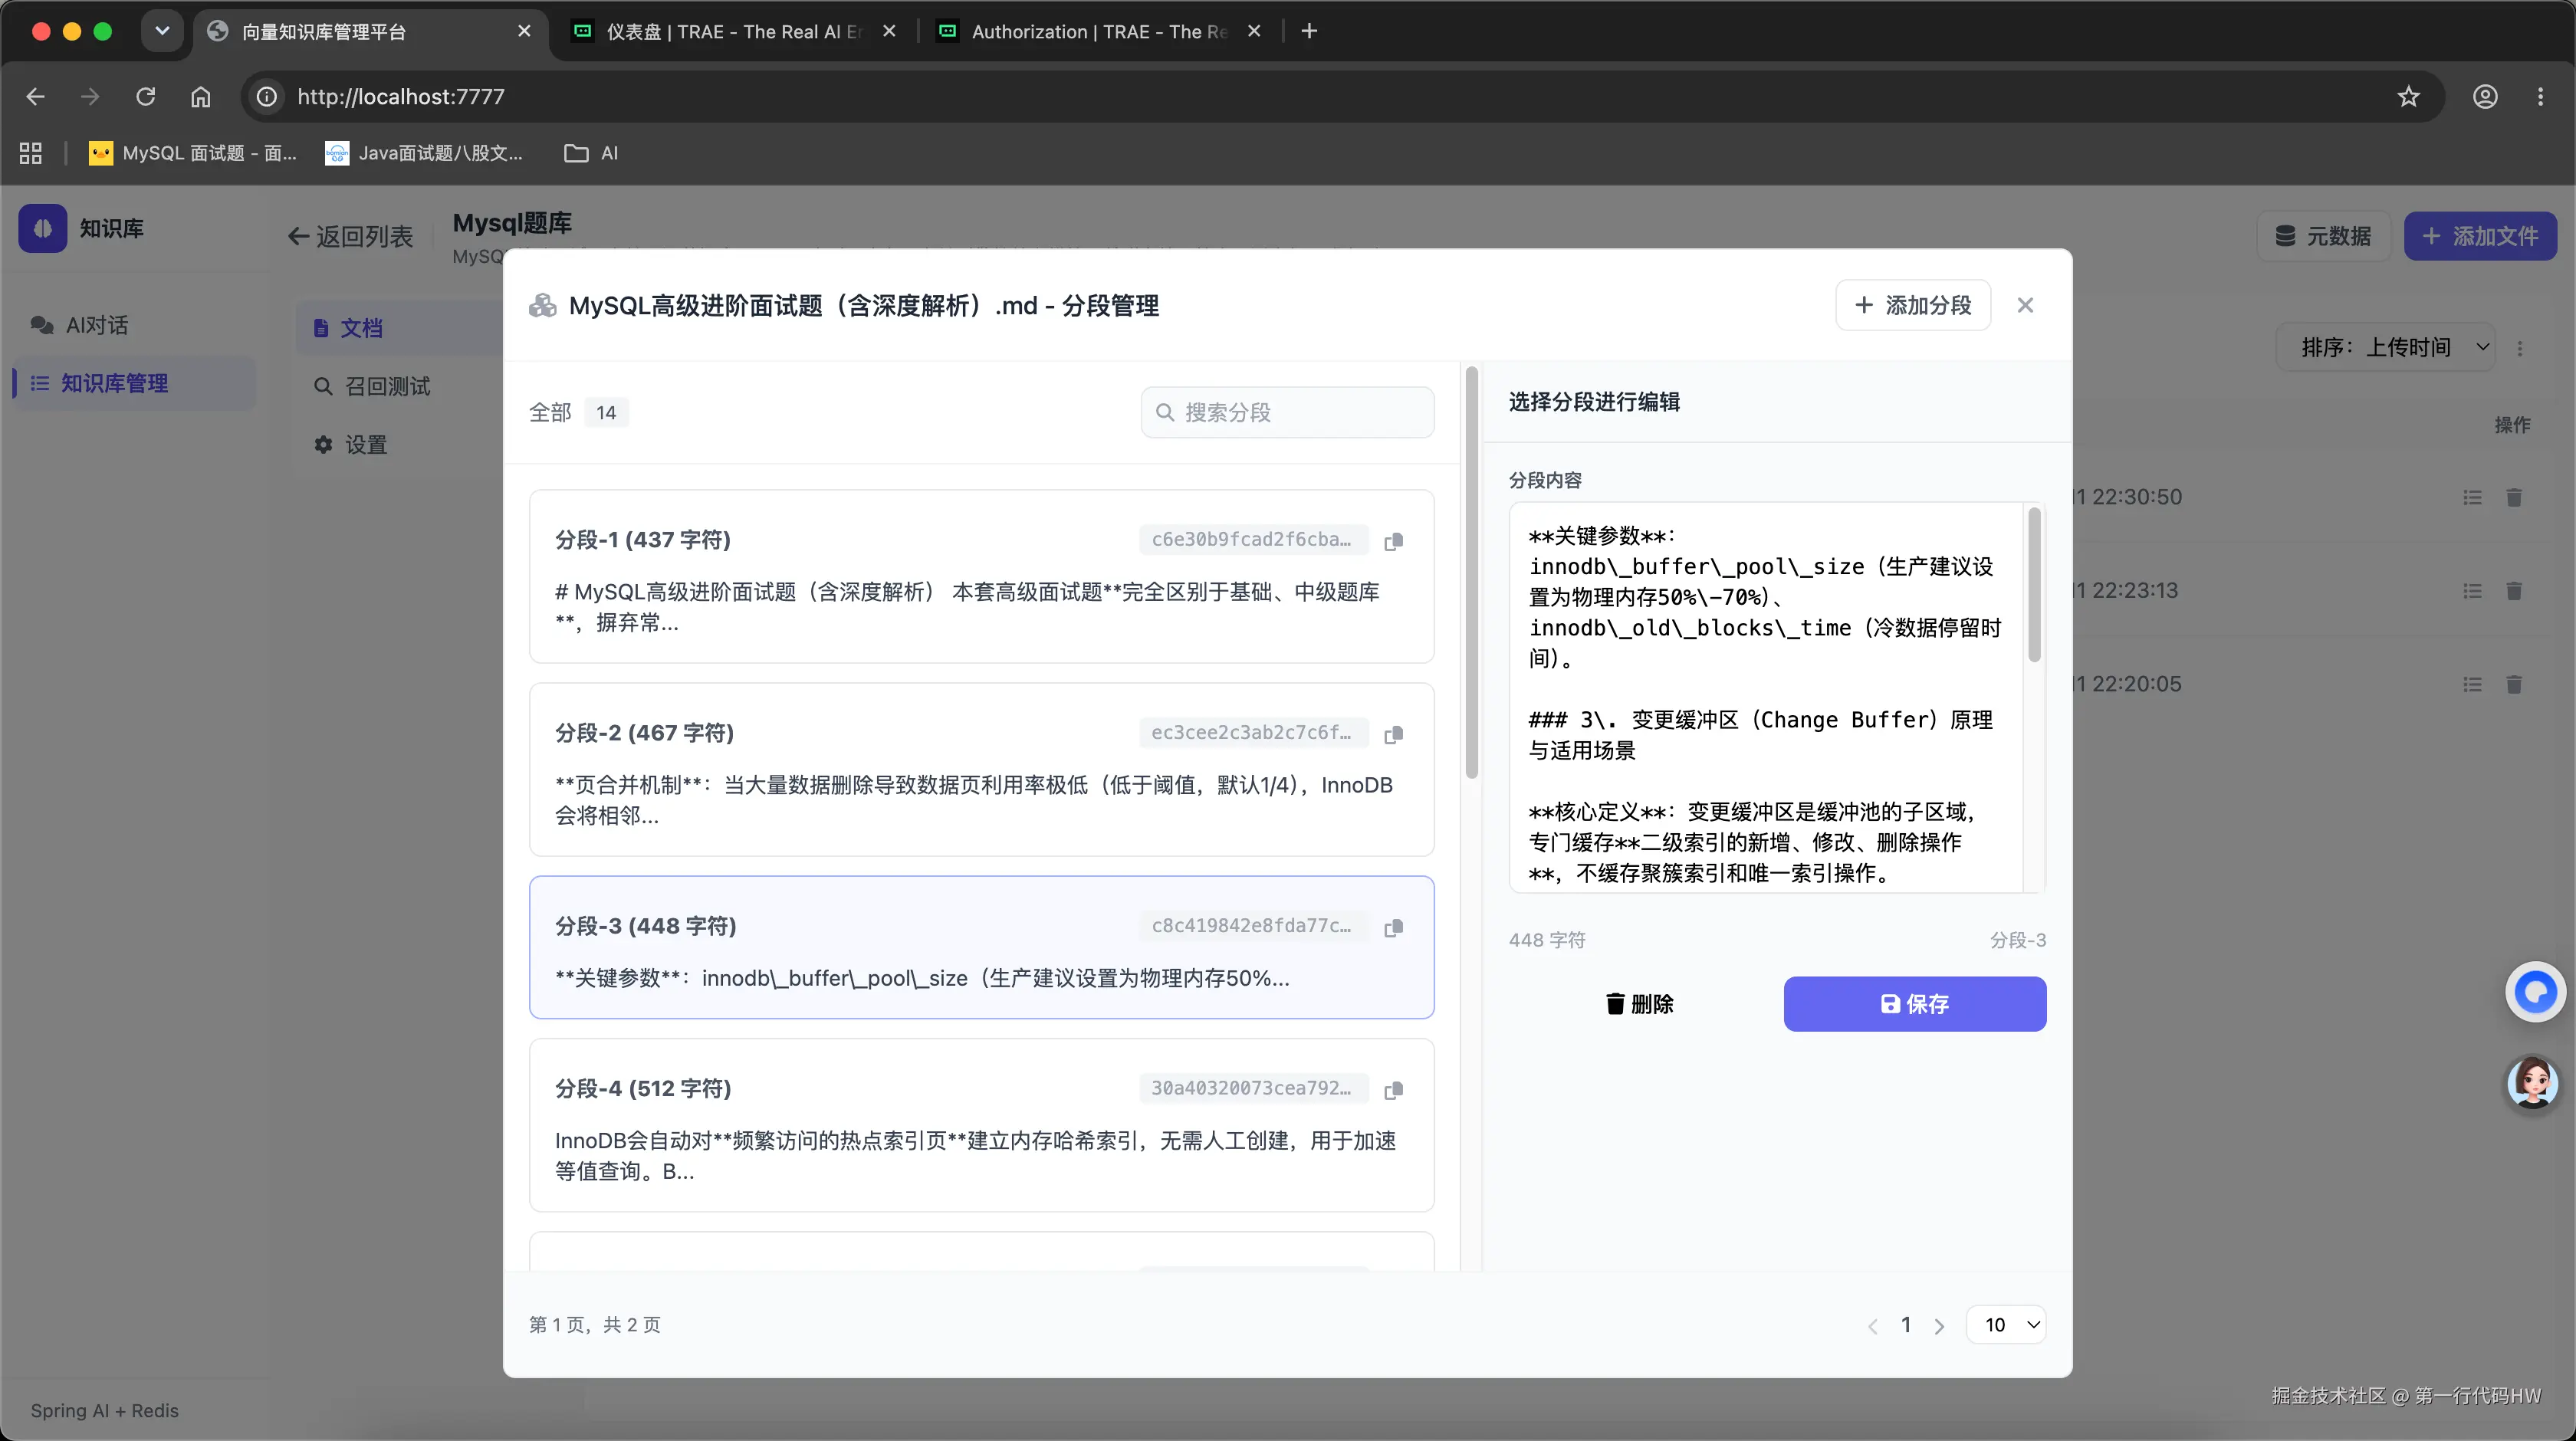Bookmark this page with the star
Viewport: 2576px width, 1441px height.
(x=2408, y=96)
